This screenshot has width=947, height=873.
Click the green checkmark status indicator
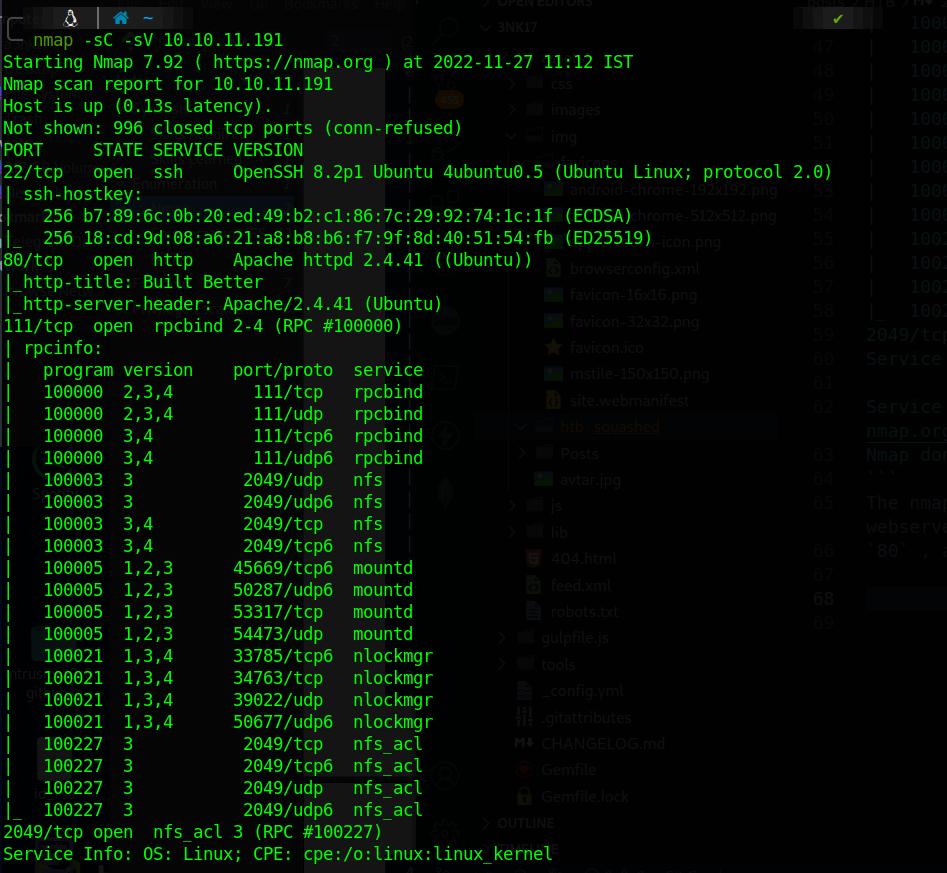tap(838, 18)
